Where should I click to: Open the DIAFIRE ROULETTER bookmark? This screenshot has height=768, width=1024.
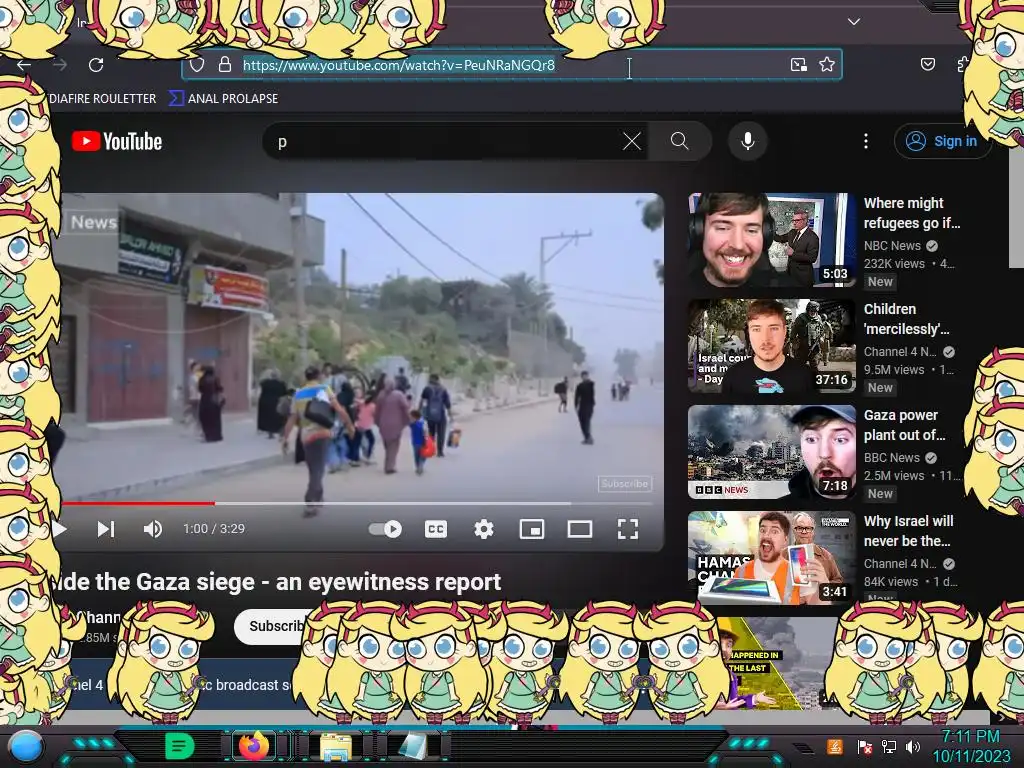(103, 99)
